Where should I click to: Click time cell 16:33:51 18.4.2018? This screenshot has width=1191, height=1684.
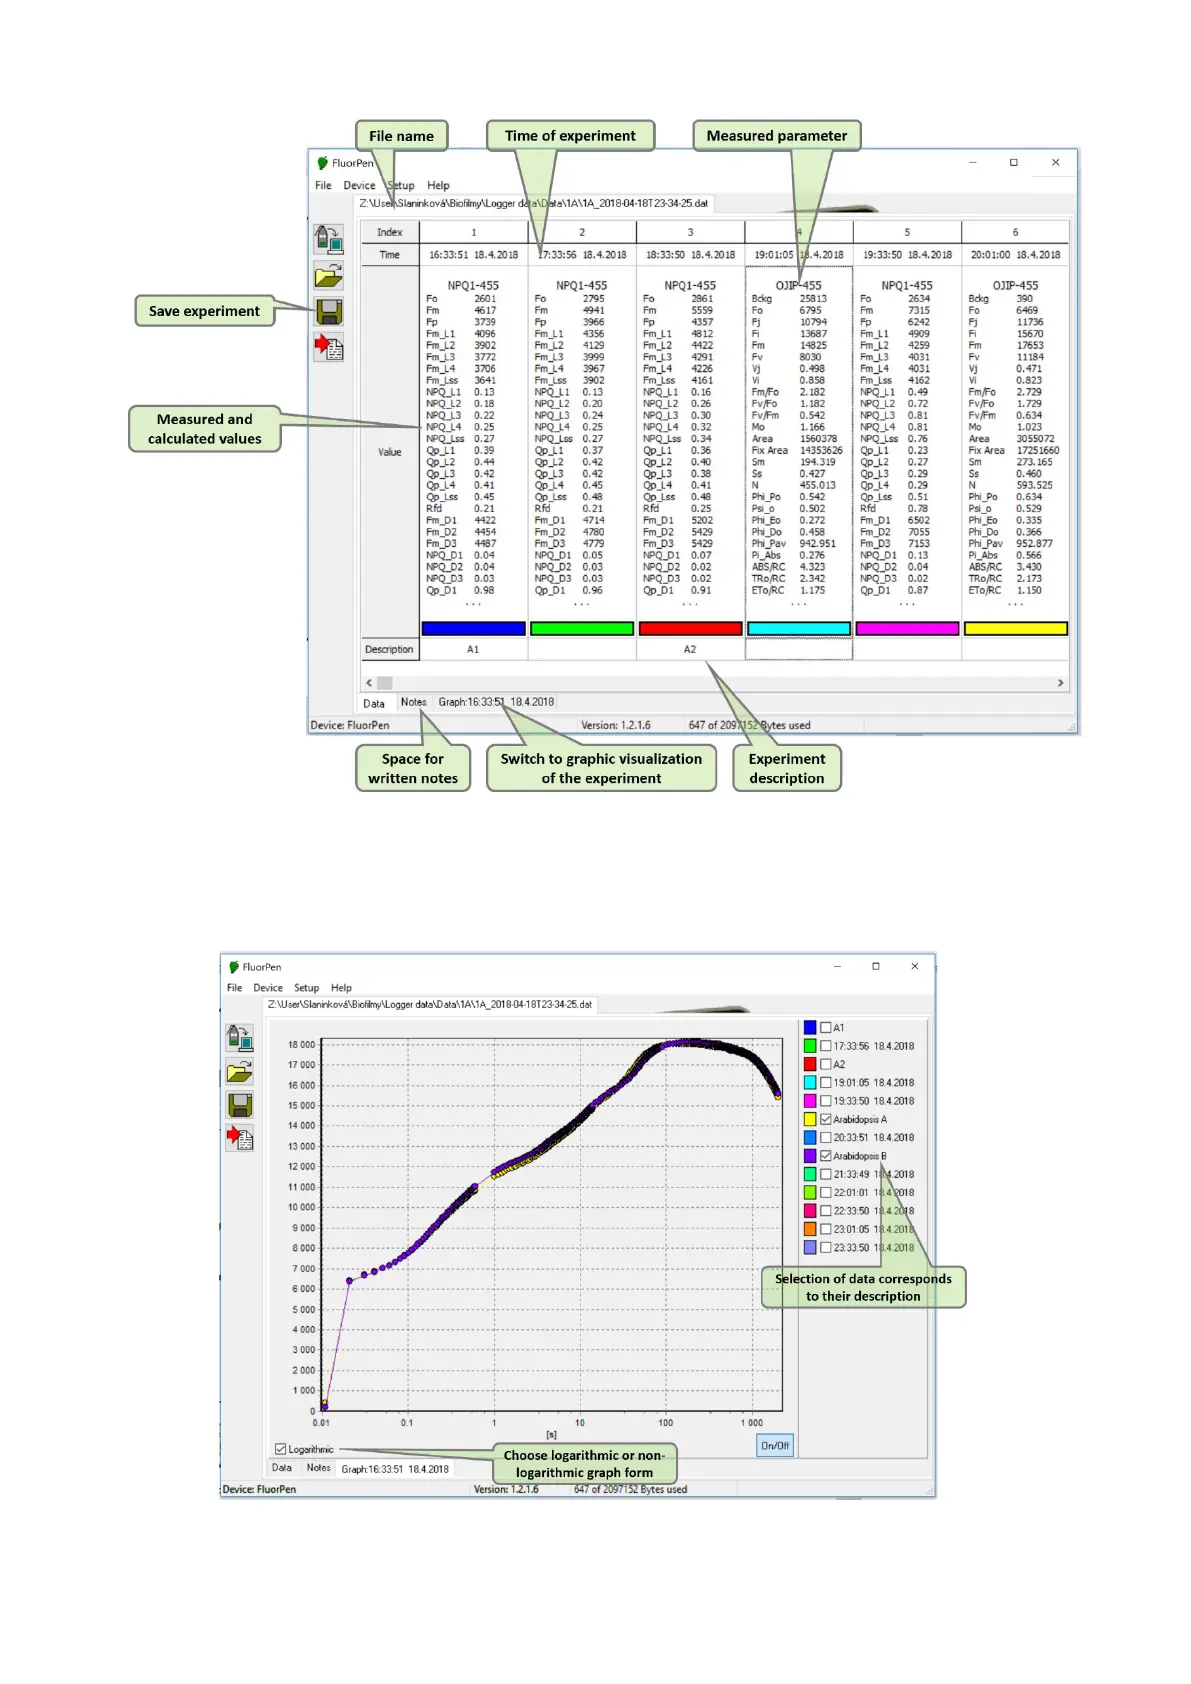(x=473, y=255)
